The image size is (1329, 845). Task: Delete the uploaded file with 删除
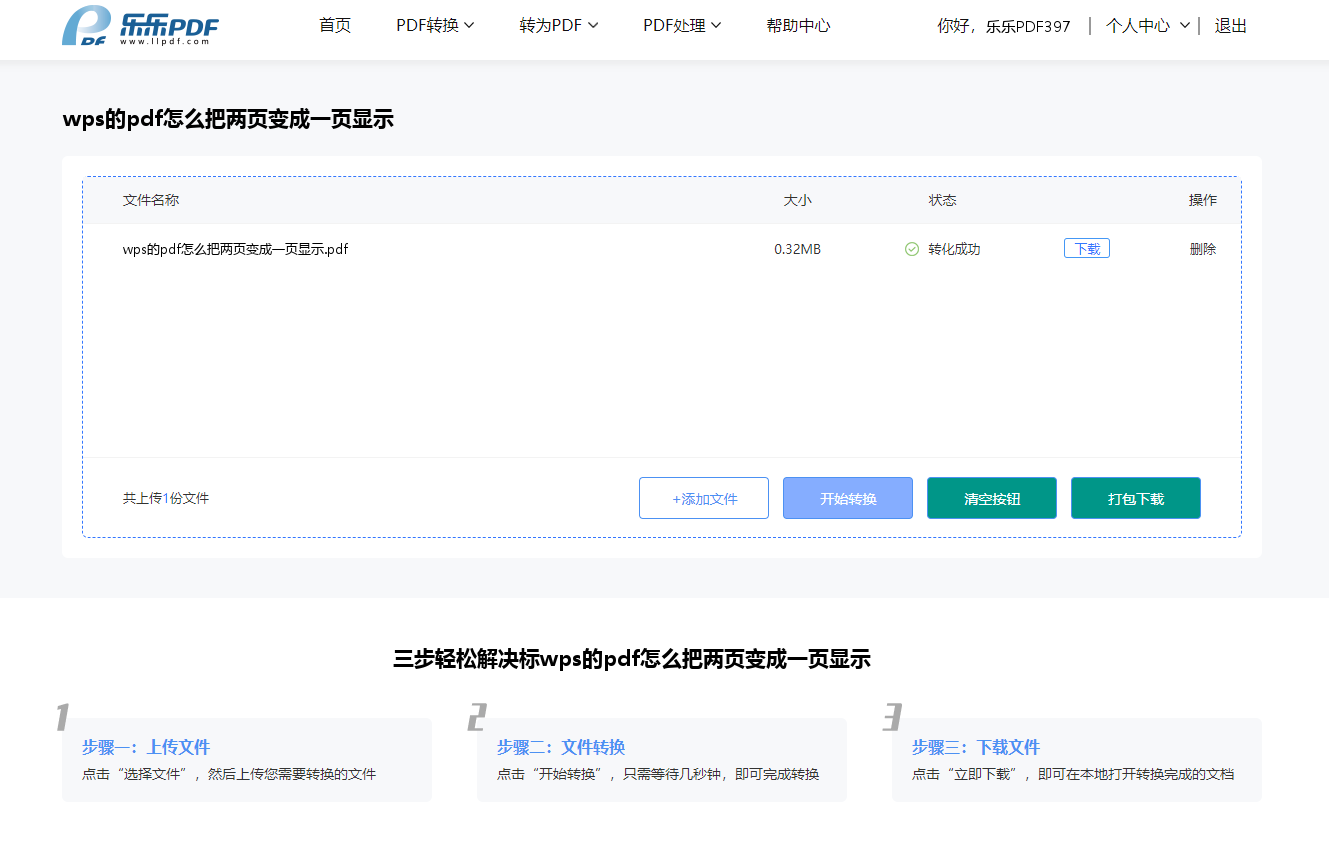1203,249
